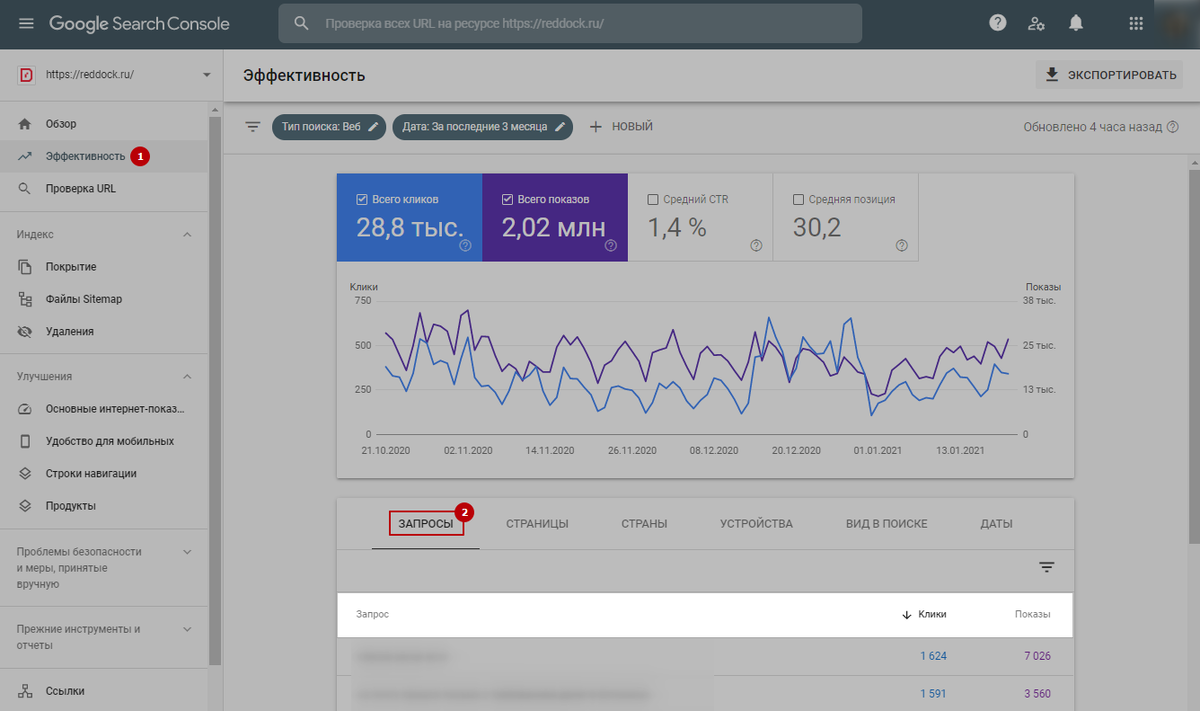The height and width of the screenshot is (711, 1200).
Task: Open help for the Average CTR card
Action: [x=756, y=245]
